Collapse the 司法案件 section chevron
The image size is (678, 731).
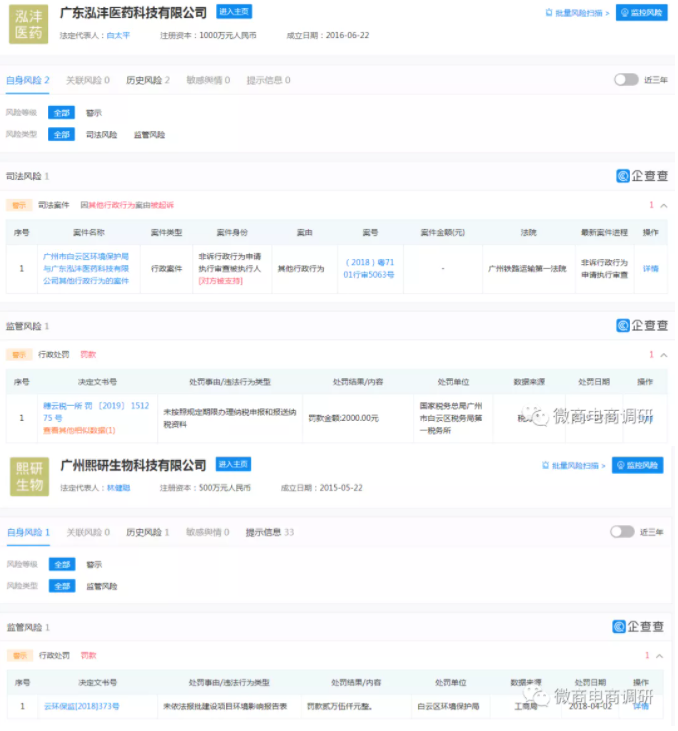(665, 206)
